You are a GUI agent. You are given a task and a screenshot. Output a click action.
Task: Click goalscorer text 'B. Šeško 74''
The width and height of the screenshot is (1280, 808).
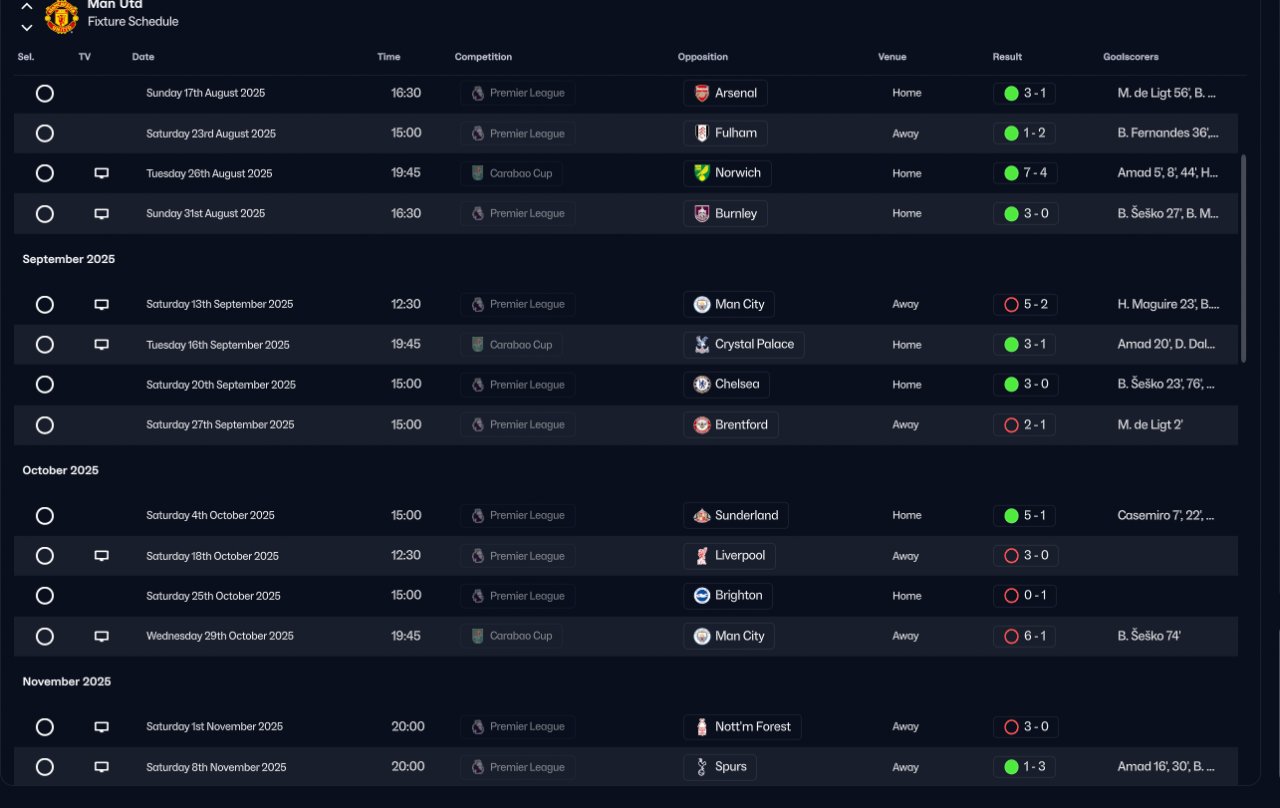click(1149, 636)
